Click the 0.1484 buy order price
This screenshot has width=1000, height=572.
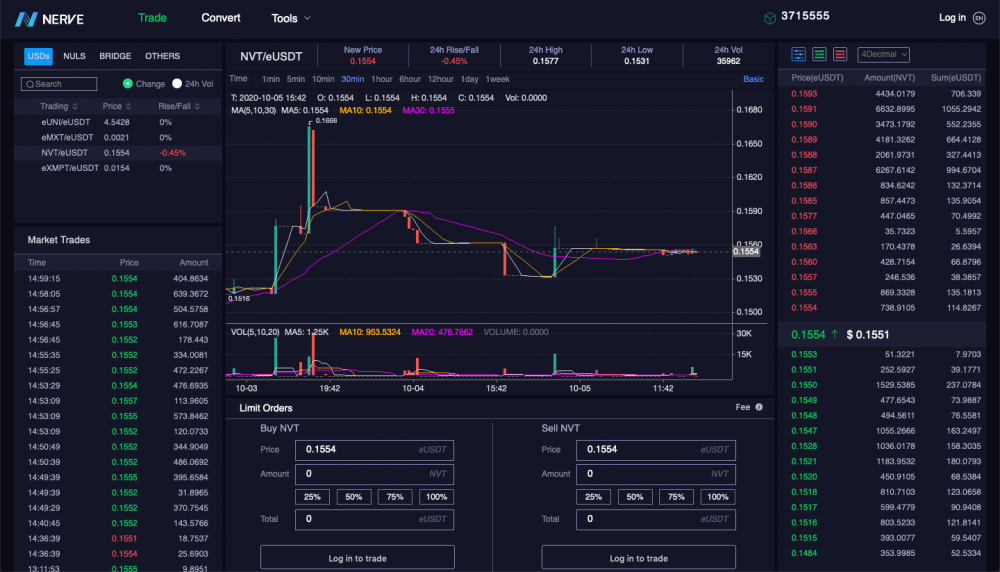[804, 553]
